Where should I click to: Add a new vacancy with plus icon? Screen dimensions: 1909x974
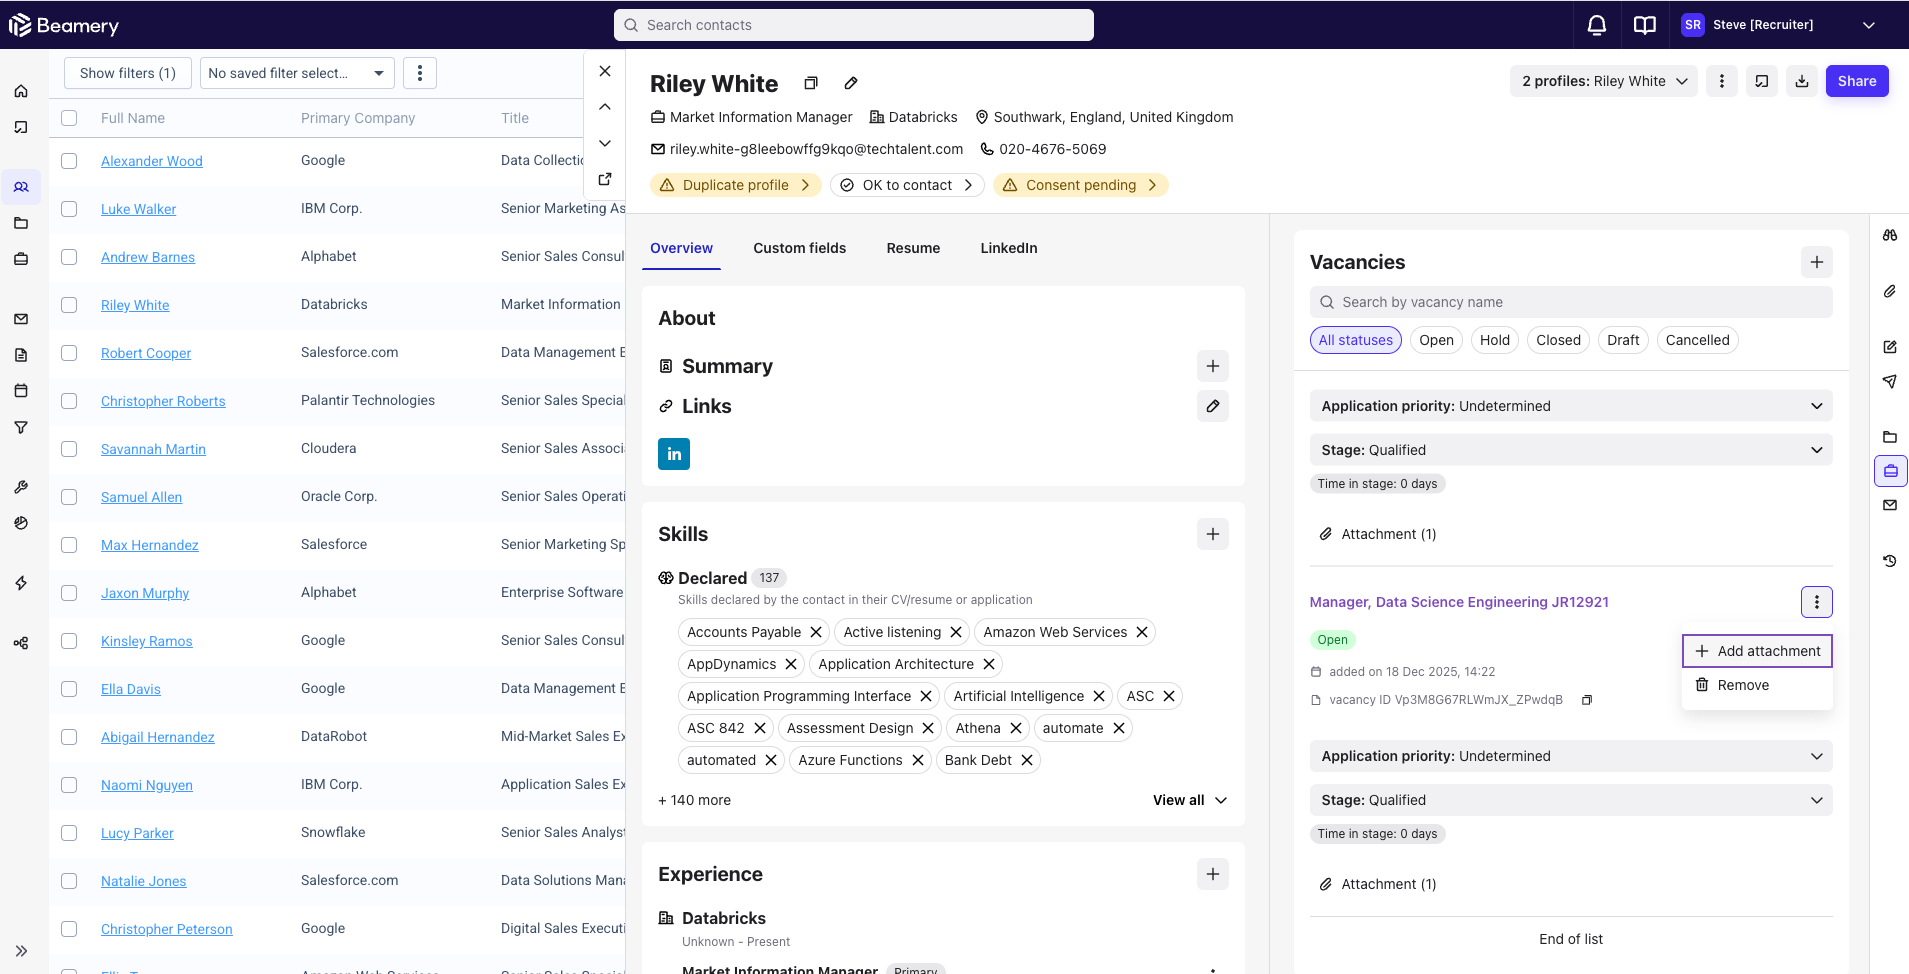click(x=1816, y=262)
